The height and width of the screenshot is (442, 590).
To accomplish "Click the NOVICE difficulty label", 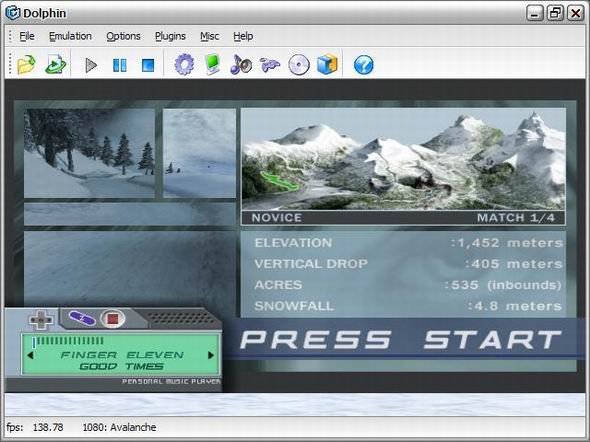I will (277, 217).
